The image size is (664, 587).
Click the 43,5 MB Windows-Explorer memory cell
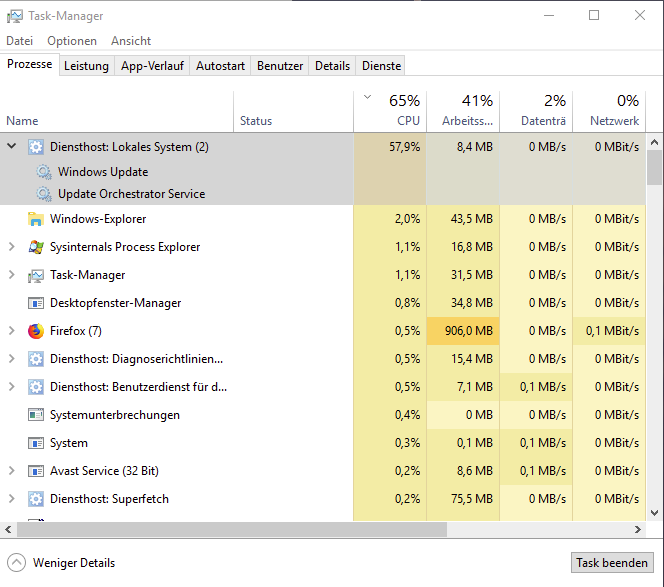463,219
